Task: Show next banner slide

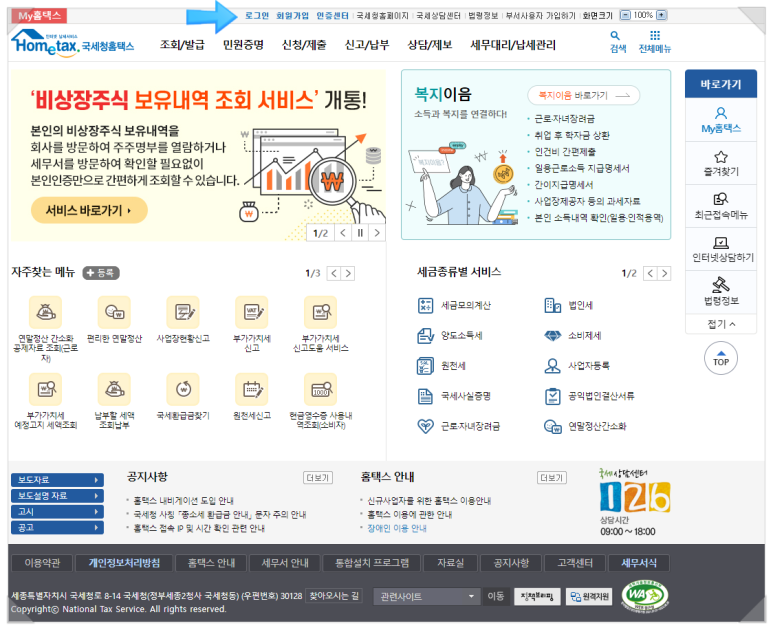Action: (x=377, y=233)
